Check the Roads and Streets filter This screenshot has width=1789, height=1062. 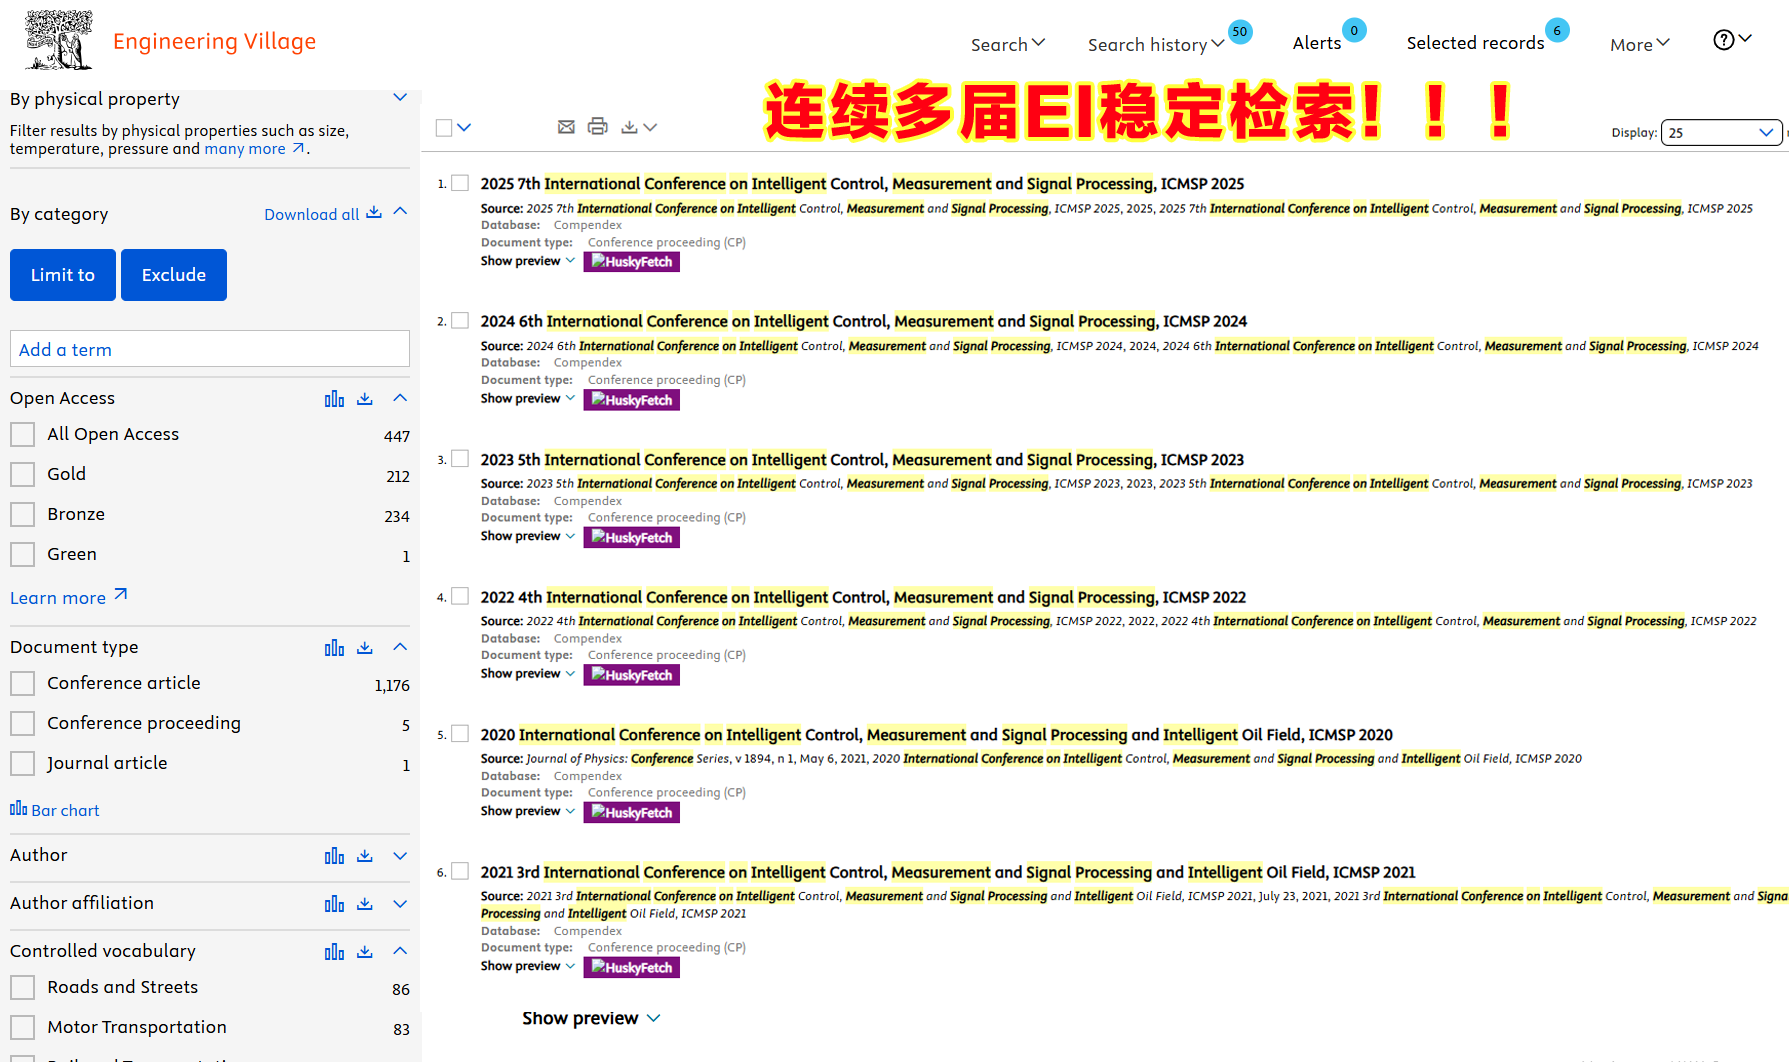[22, 988]
